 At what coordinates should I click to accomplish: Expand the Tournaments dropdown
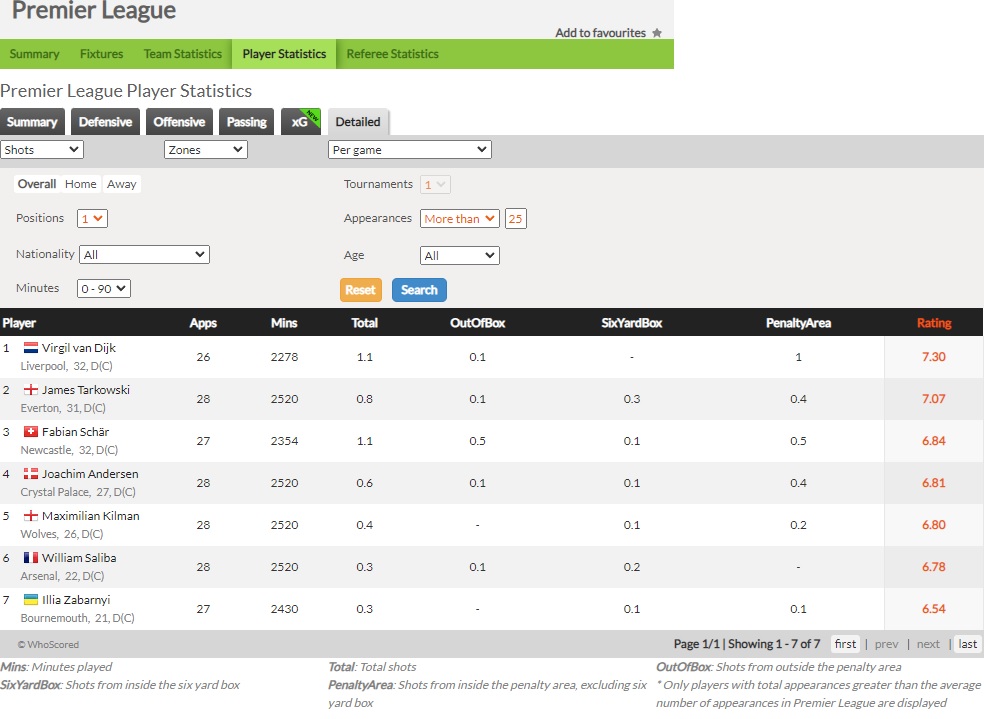click(x=435, y=185)
